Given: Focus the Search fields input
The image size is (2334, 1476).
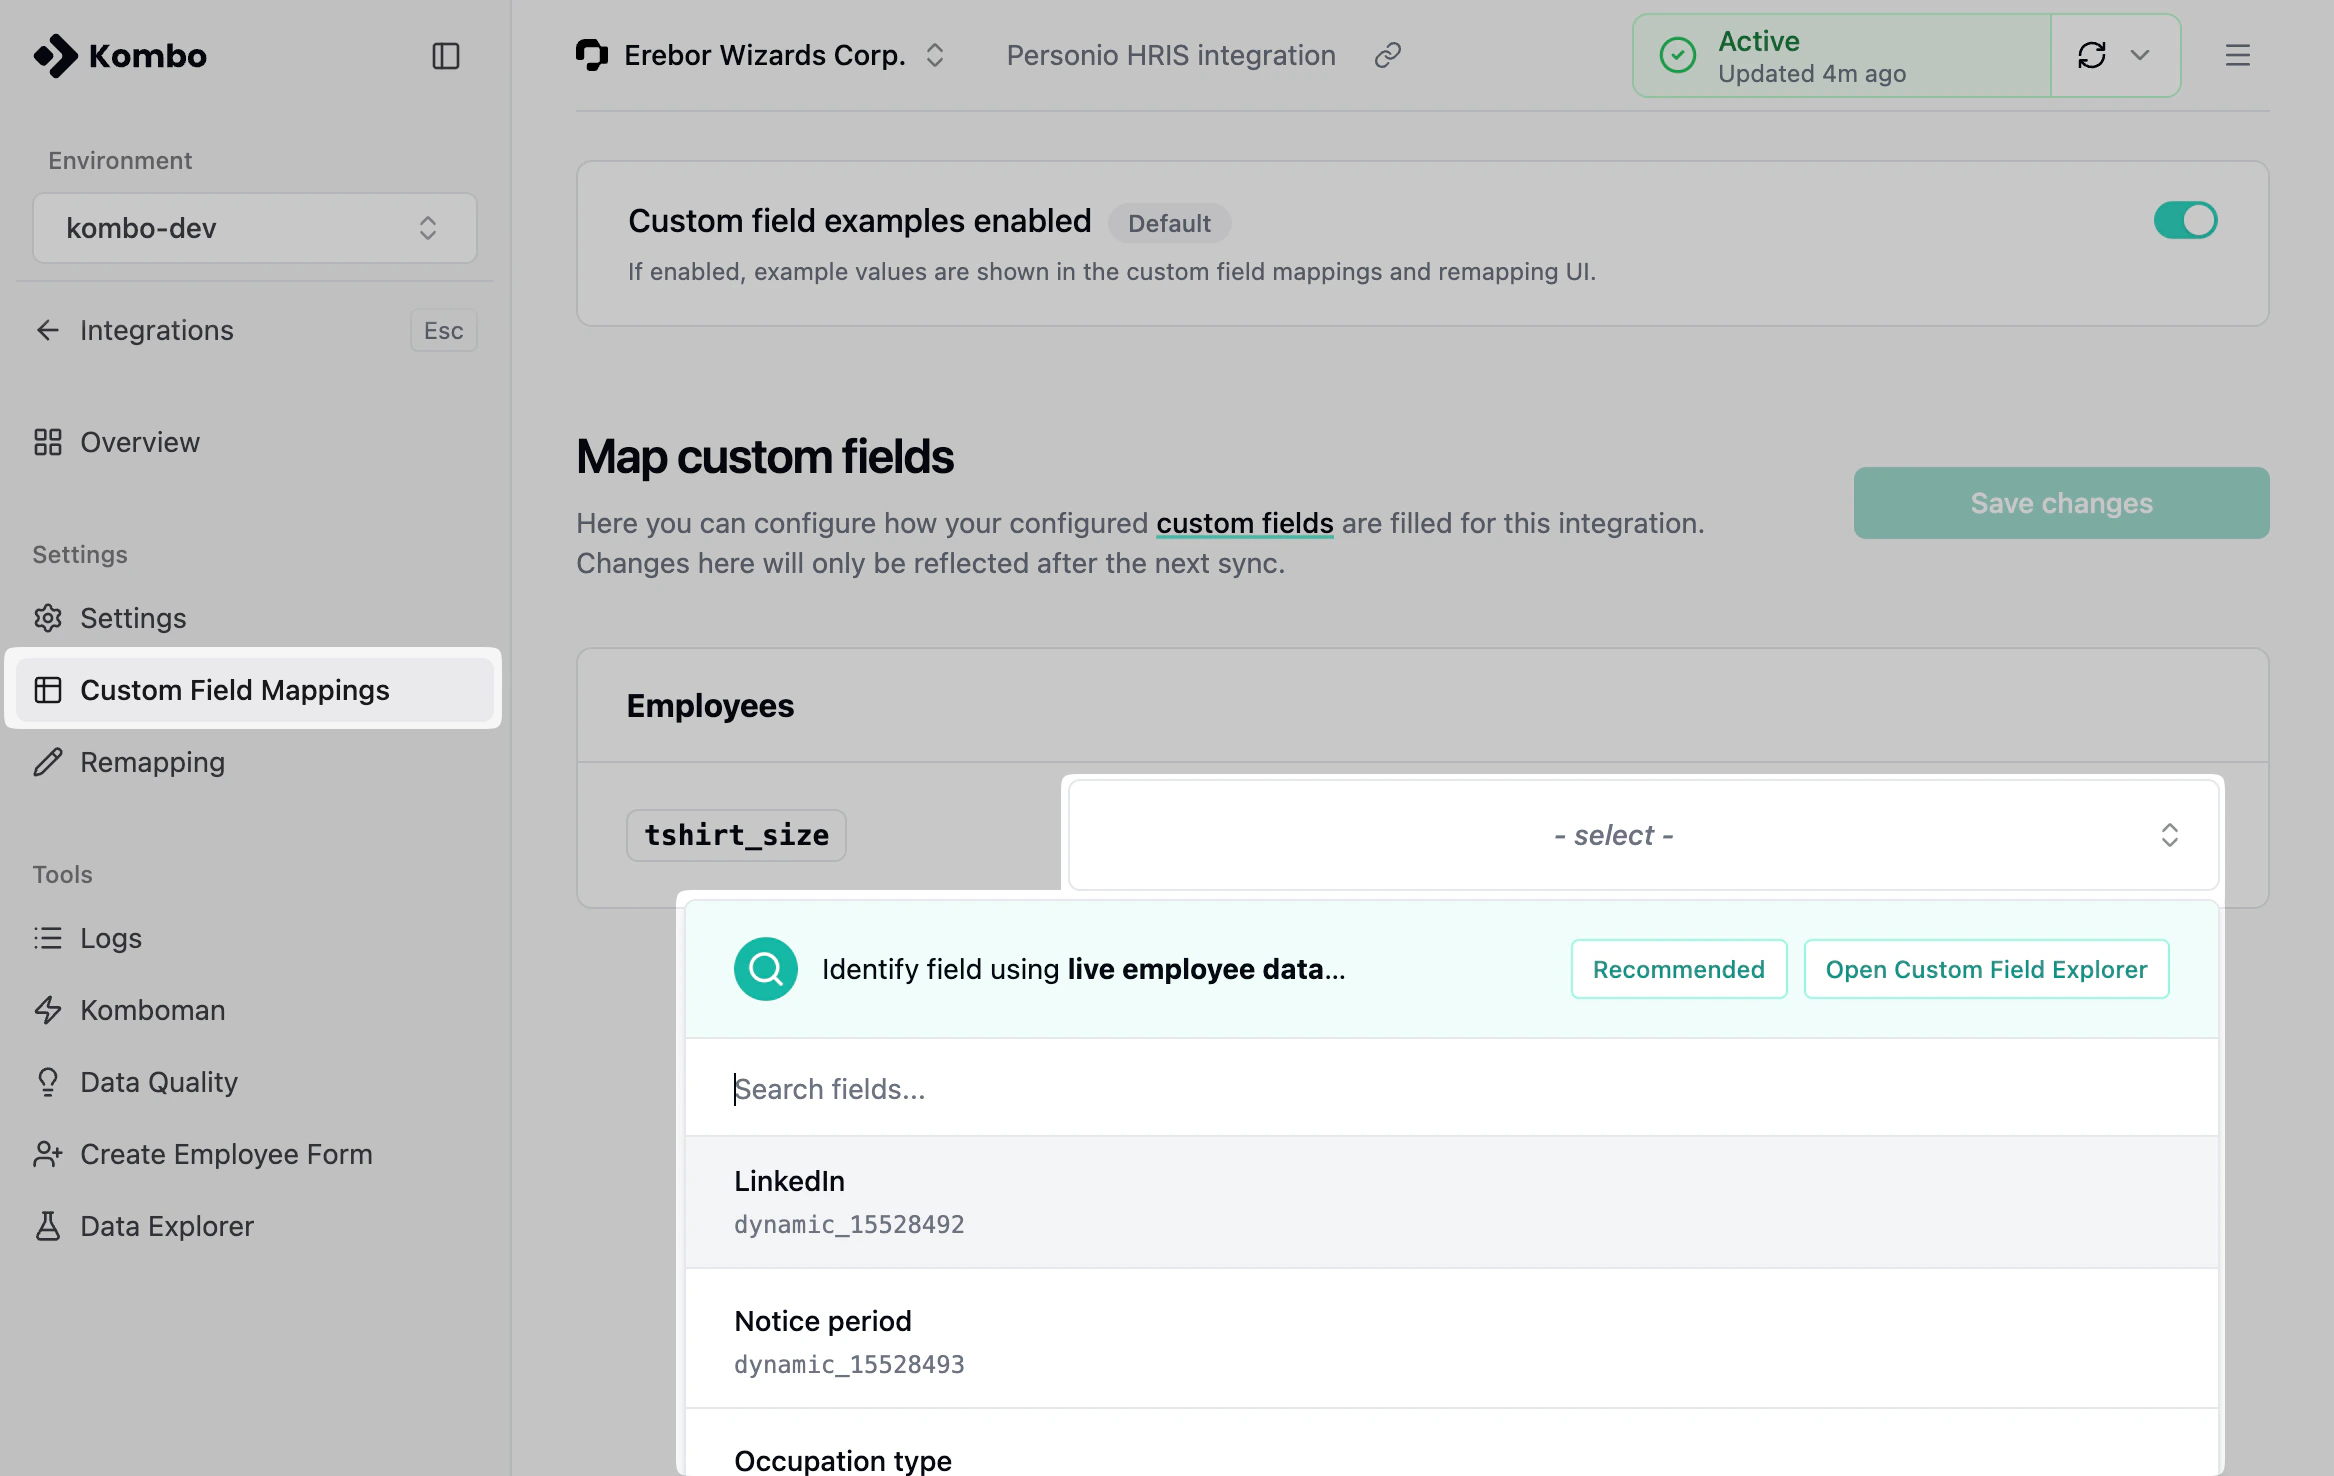Looking at the screenshot, I should [x=1451, y=1088].
